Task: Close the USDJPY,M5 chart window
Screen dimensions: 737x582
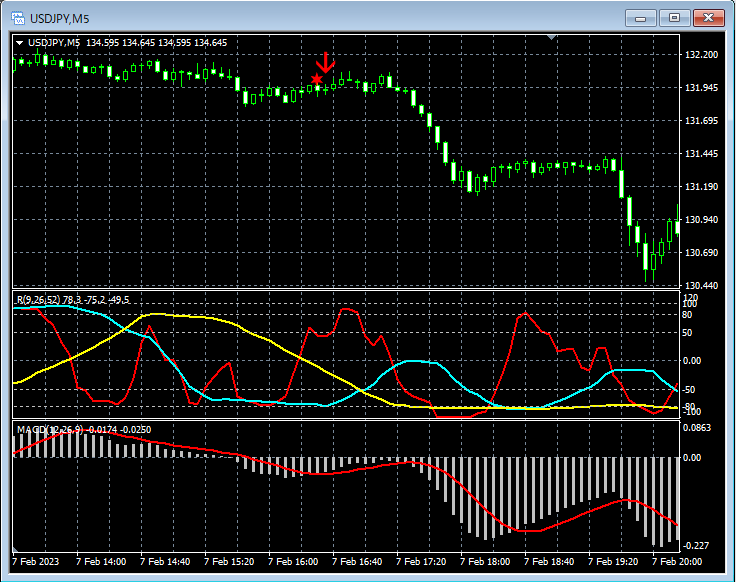Action: tap(709, 17)
